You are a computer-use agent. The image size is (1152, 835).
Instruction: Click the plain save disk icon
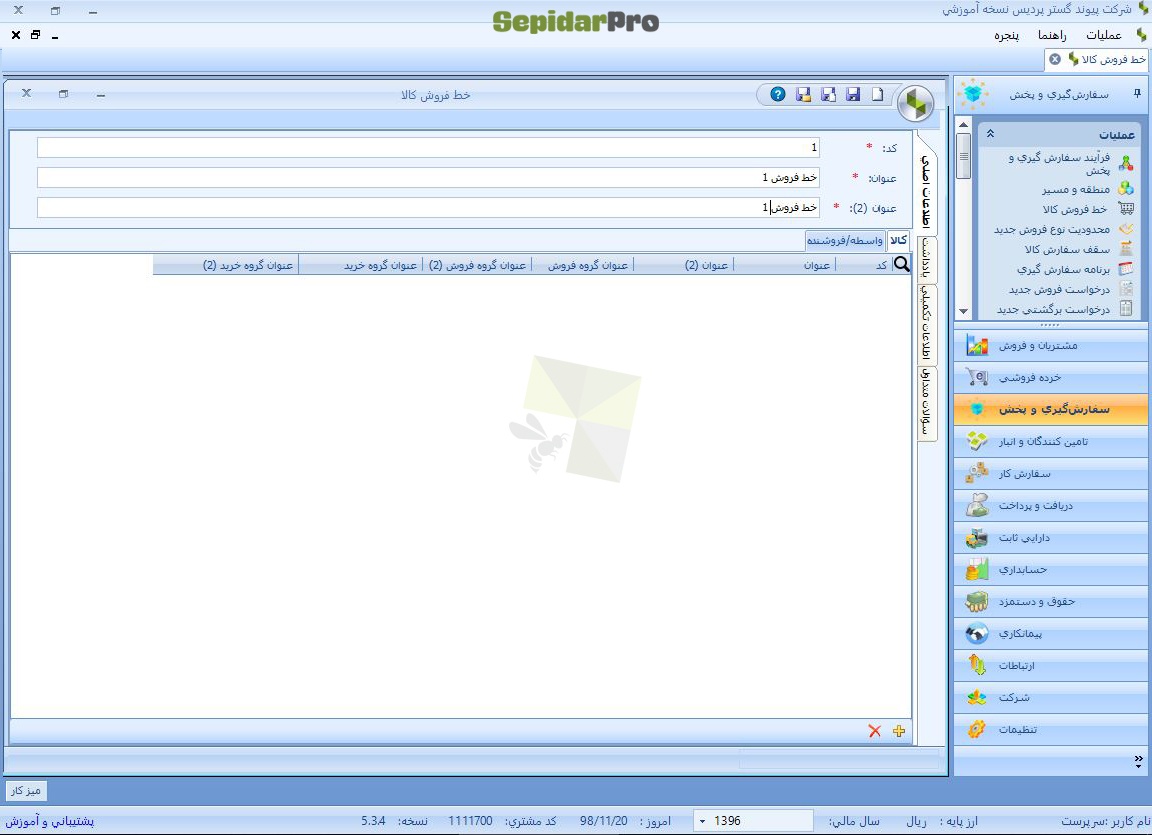[853, 94]
